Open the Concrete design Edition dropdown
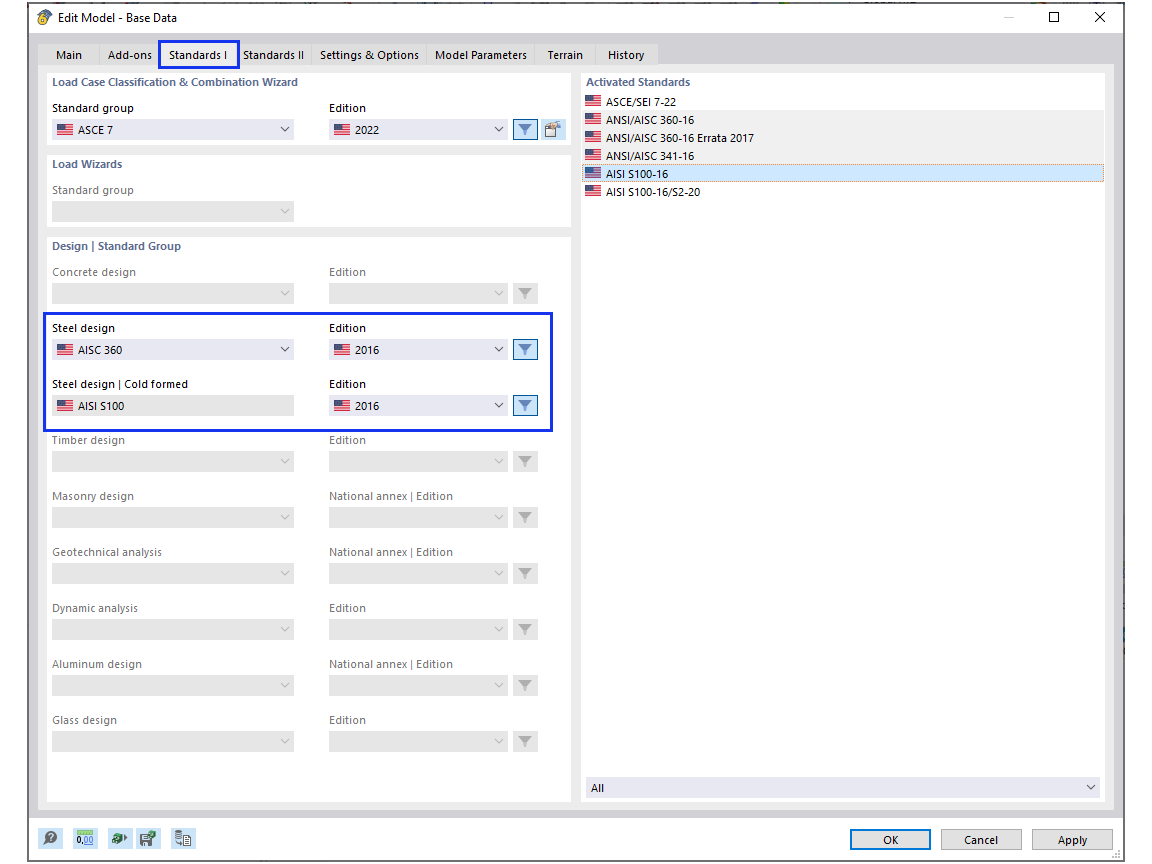The width and height of the screenshot is (1152, 864). (x=418, y=294)
